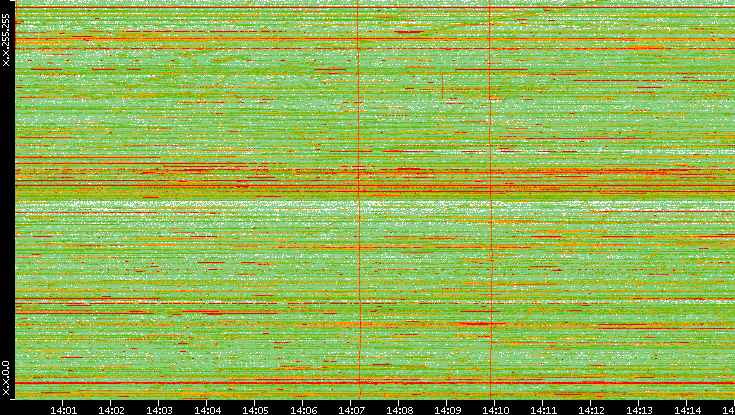735x415 pixels.
Task: Pick the 14:12 time label
Action: (x=592, y=410)
